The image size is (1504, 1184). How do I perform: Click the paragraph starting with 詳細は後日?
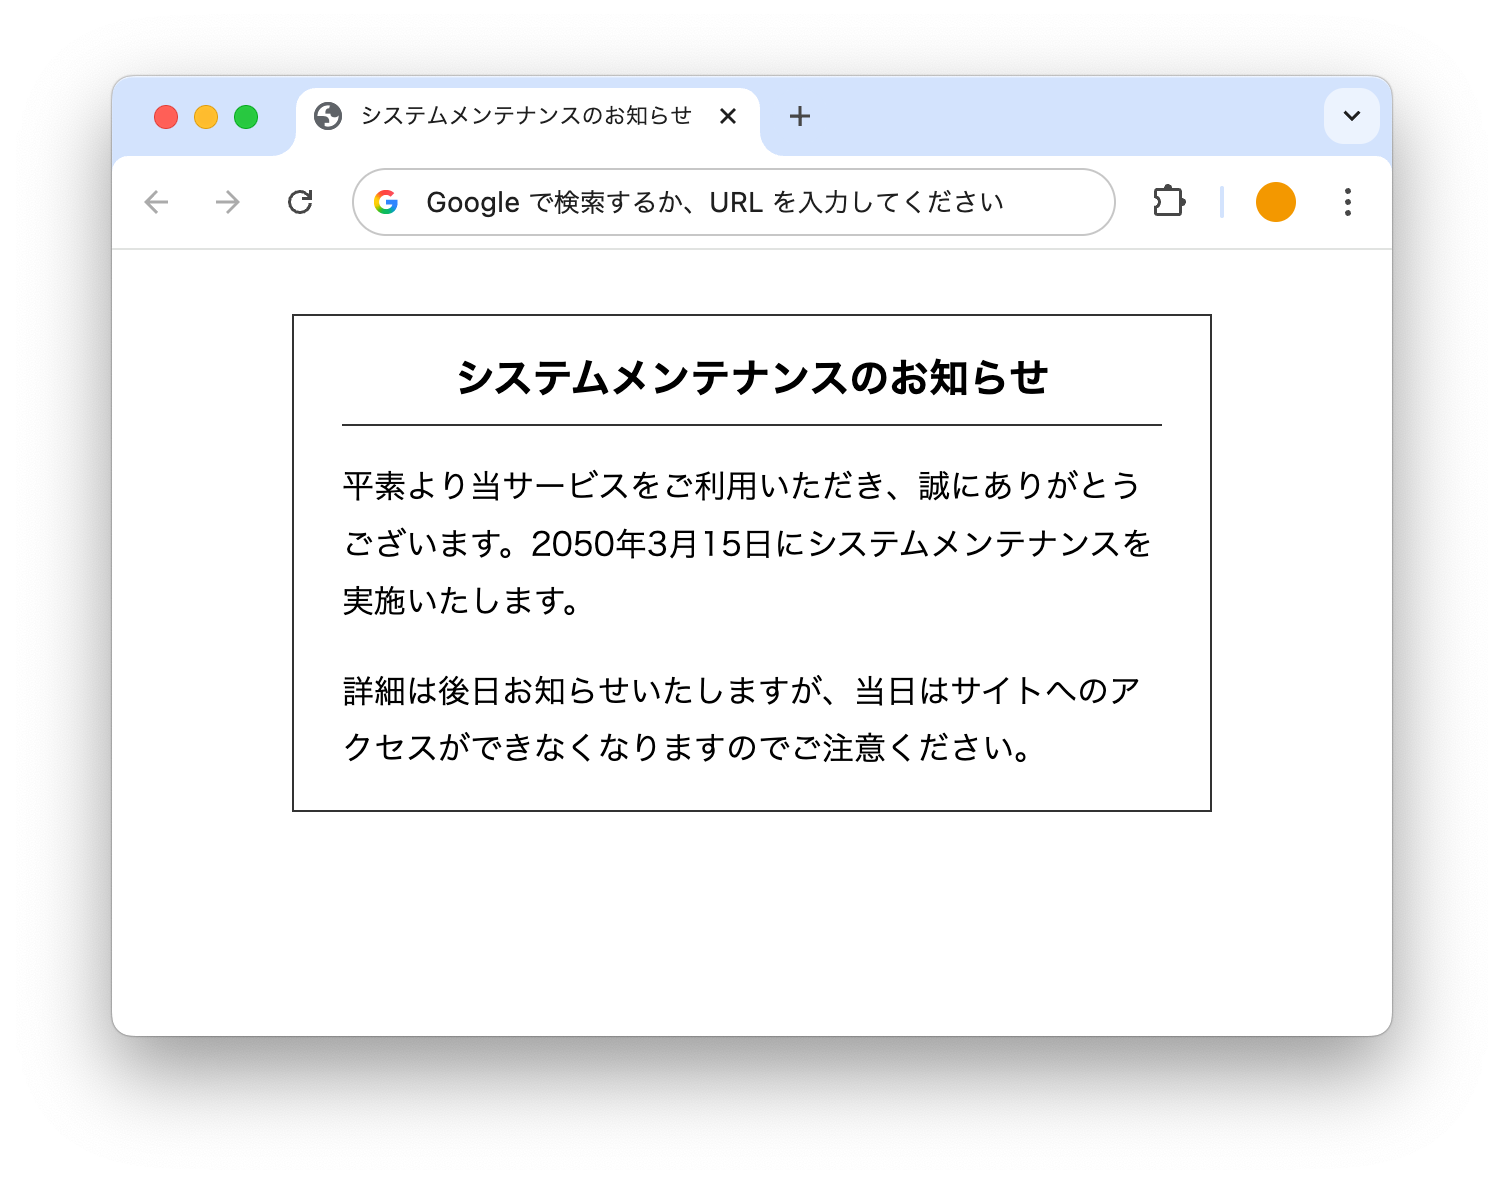tap(742, 719)
